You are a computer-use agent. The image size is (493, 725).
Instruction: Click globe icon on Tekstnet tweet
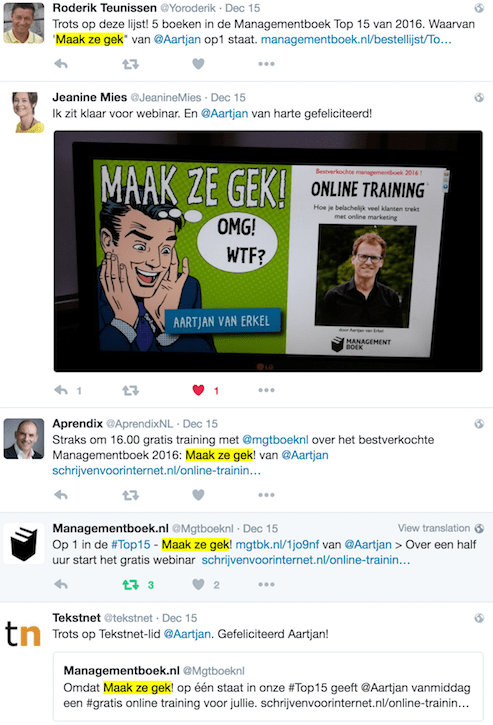pyautogui.click(x=480, y=618)
